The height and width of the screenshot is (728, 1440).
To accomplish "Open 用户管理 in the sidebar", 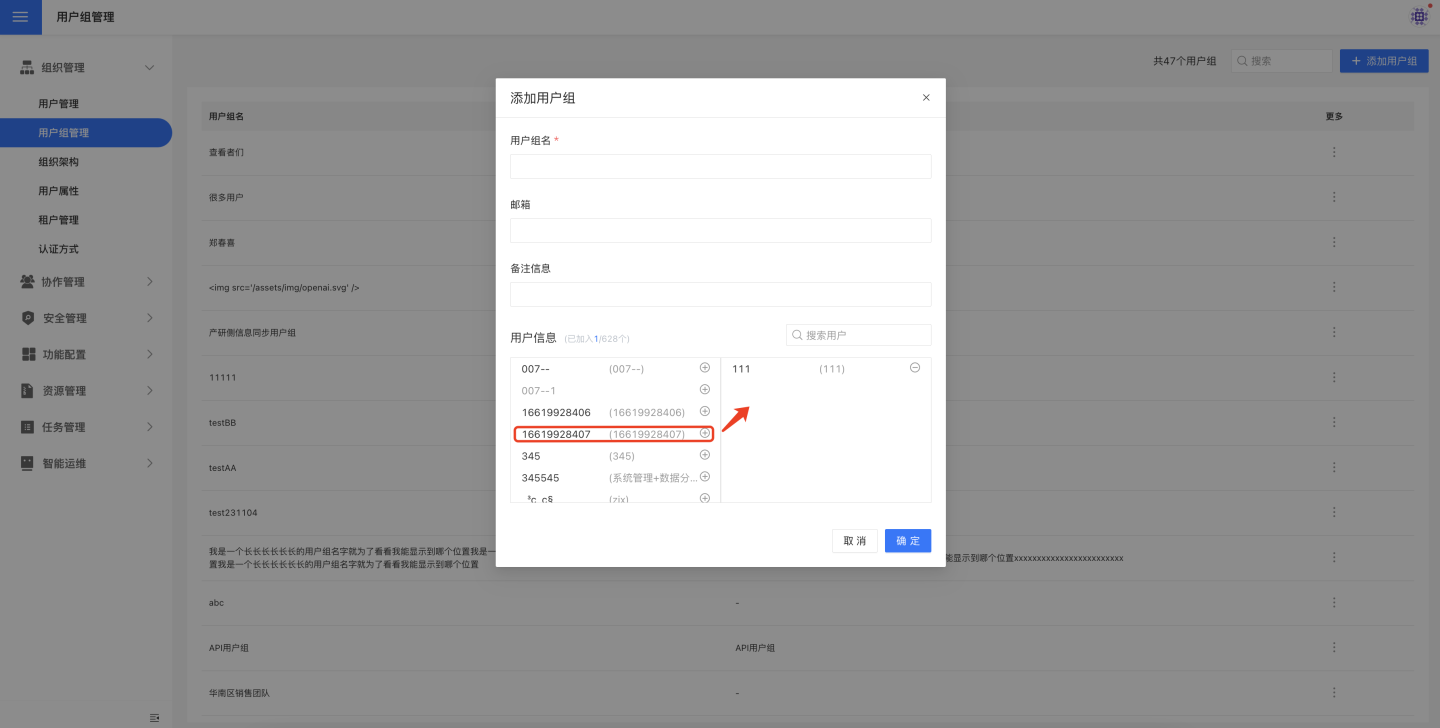I will click(58, 104).
